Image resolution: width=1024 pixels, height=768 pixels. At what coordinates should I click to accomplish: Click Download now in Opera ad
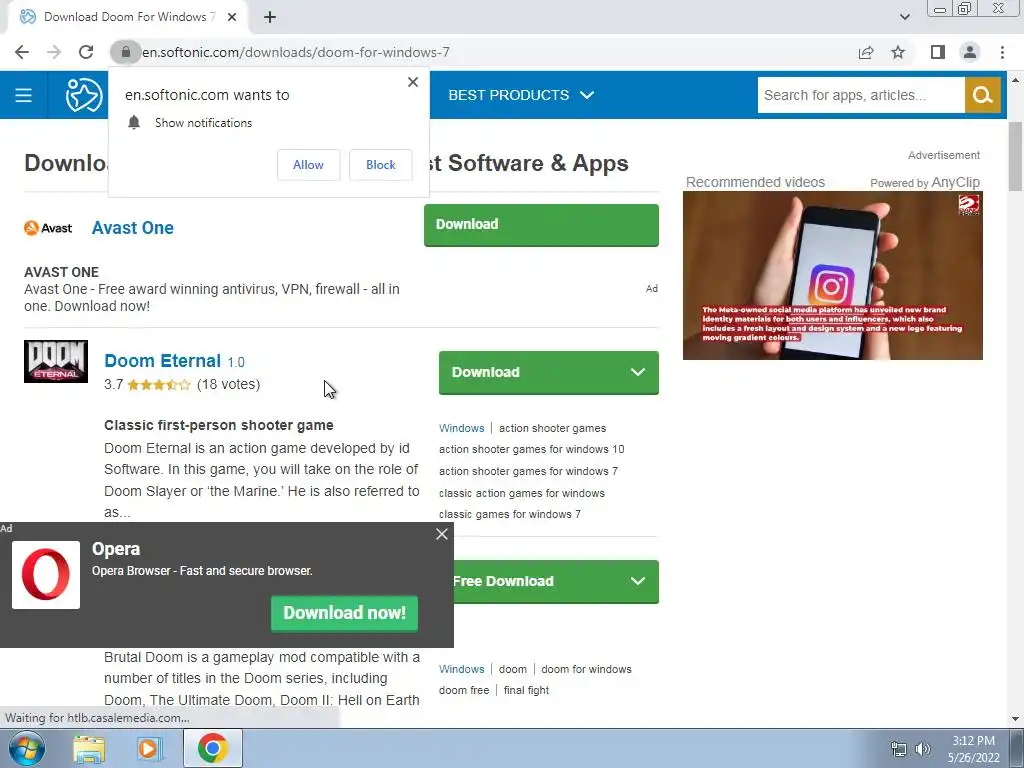tap(344, 613)
